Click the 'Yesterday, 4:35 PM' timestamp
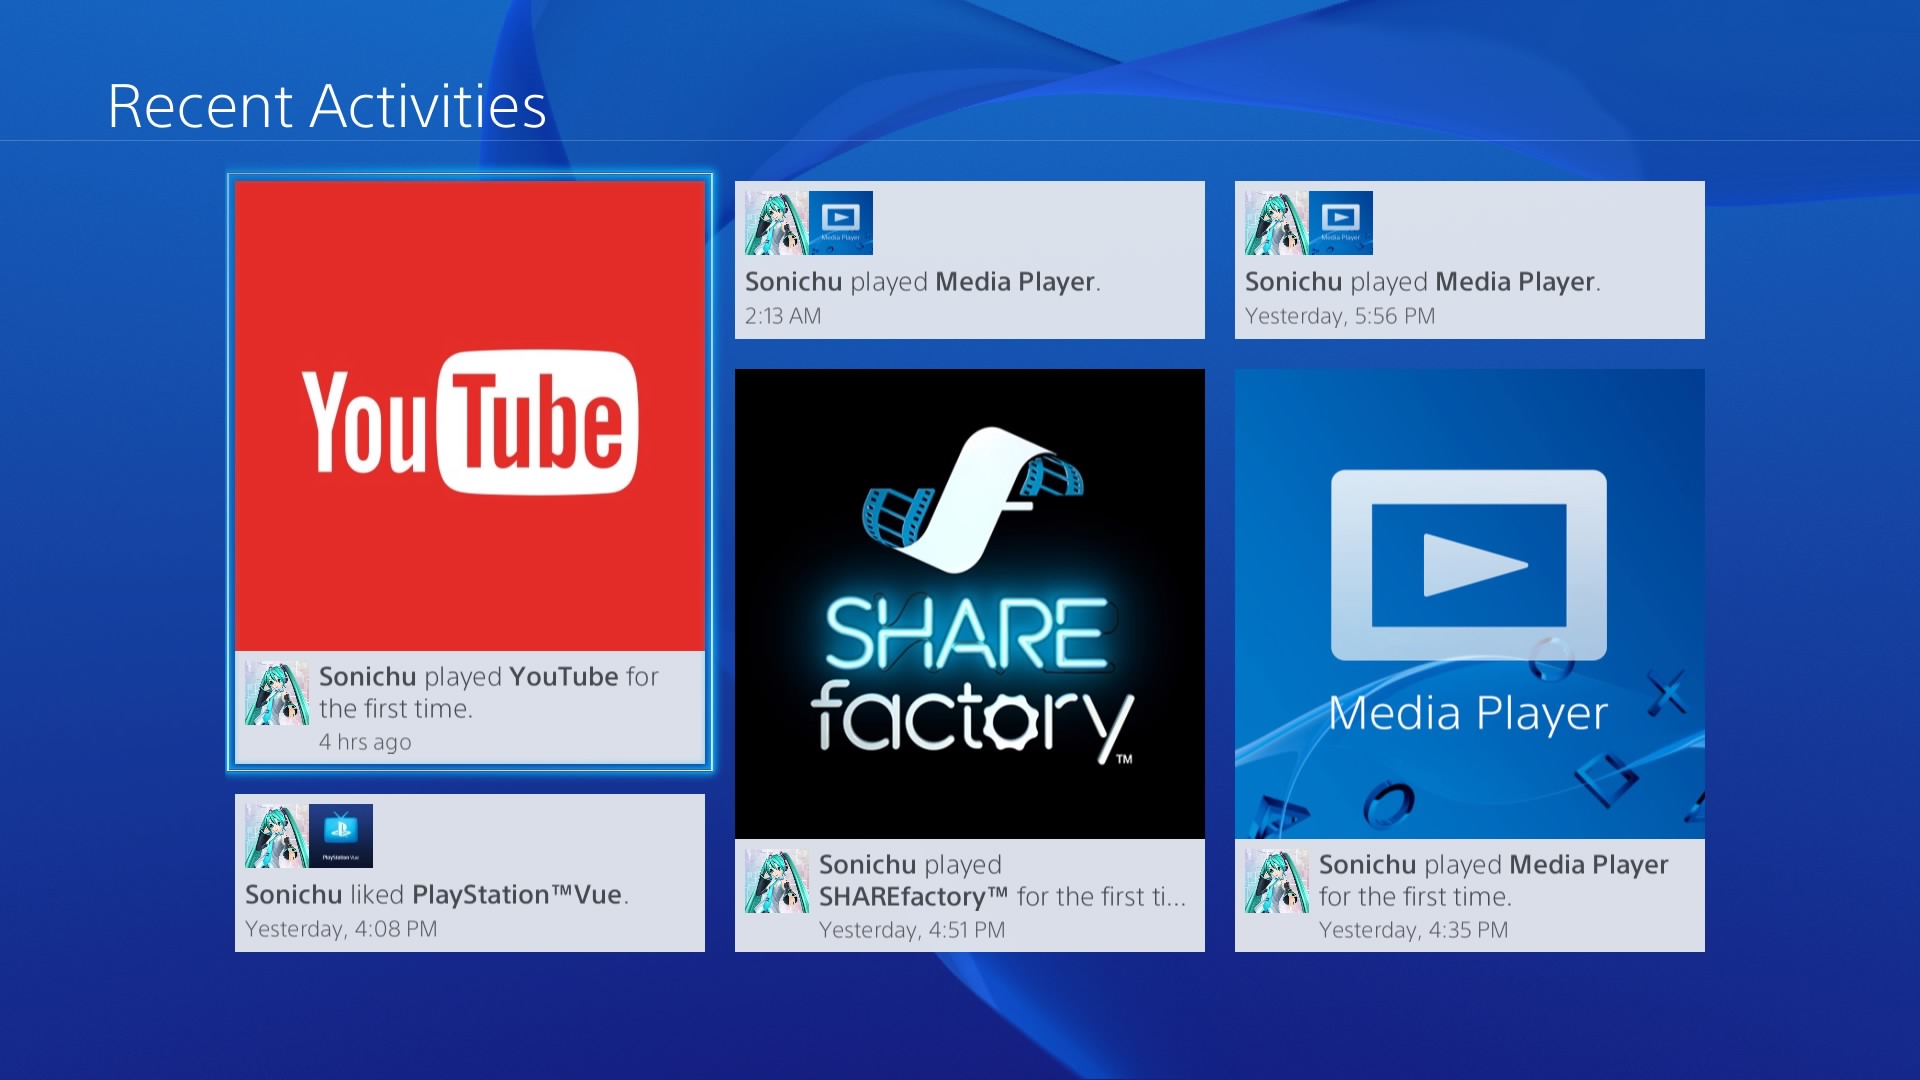The image size is (1920, 1080). click(x=1413, y=930)
